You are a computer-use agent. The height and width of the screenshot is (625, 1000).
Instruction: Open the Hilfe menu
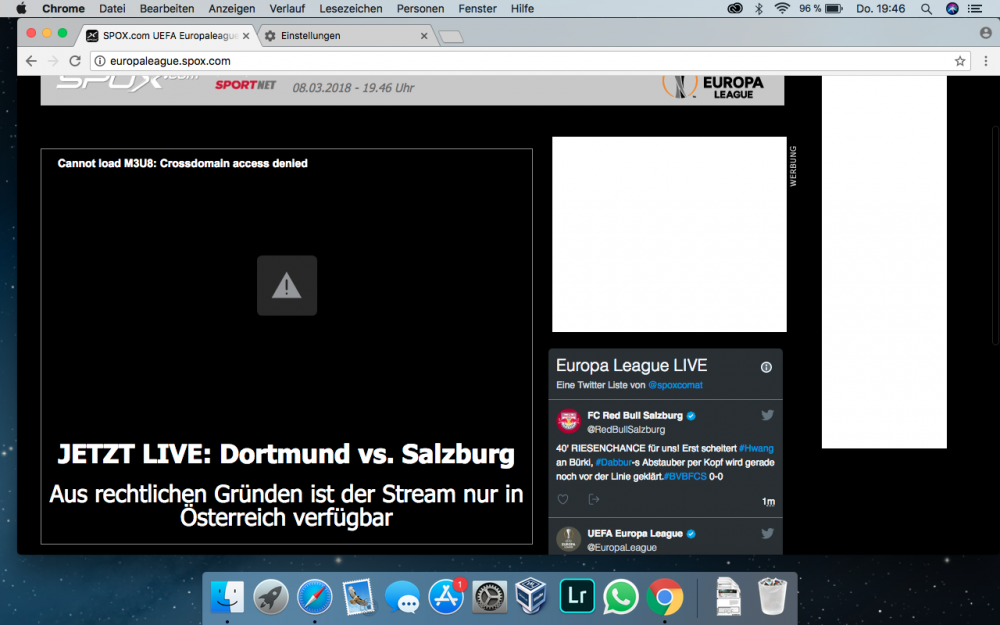tap(522, 9)
